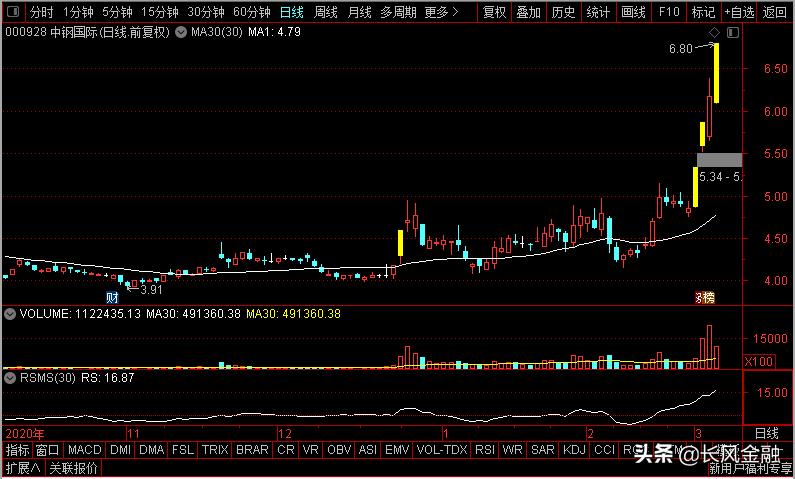Click the 返回 back button
Viewport: 795px width, 479px height.
pyautogui.click(x=775, y=12)
